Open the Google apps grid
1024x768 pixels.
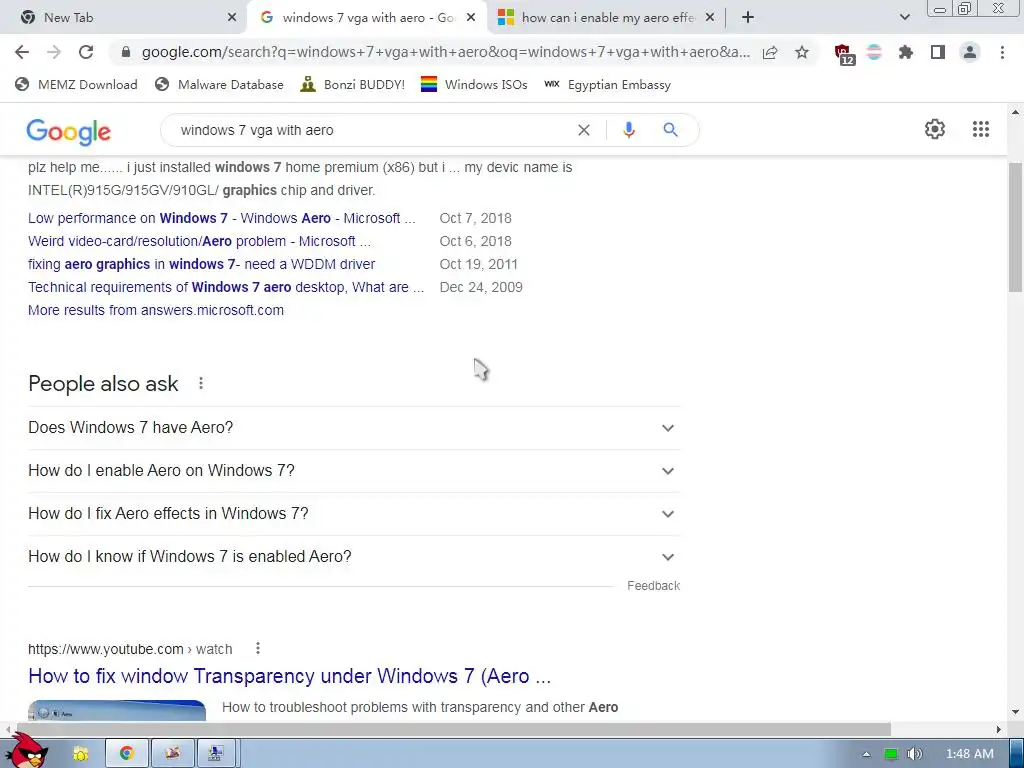[980, 129]
